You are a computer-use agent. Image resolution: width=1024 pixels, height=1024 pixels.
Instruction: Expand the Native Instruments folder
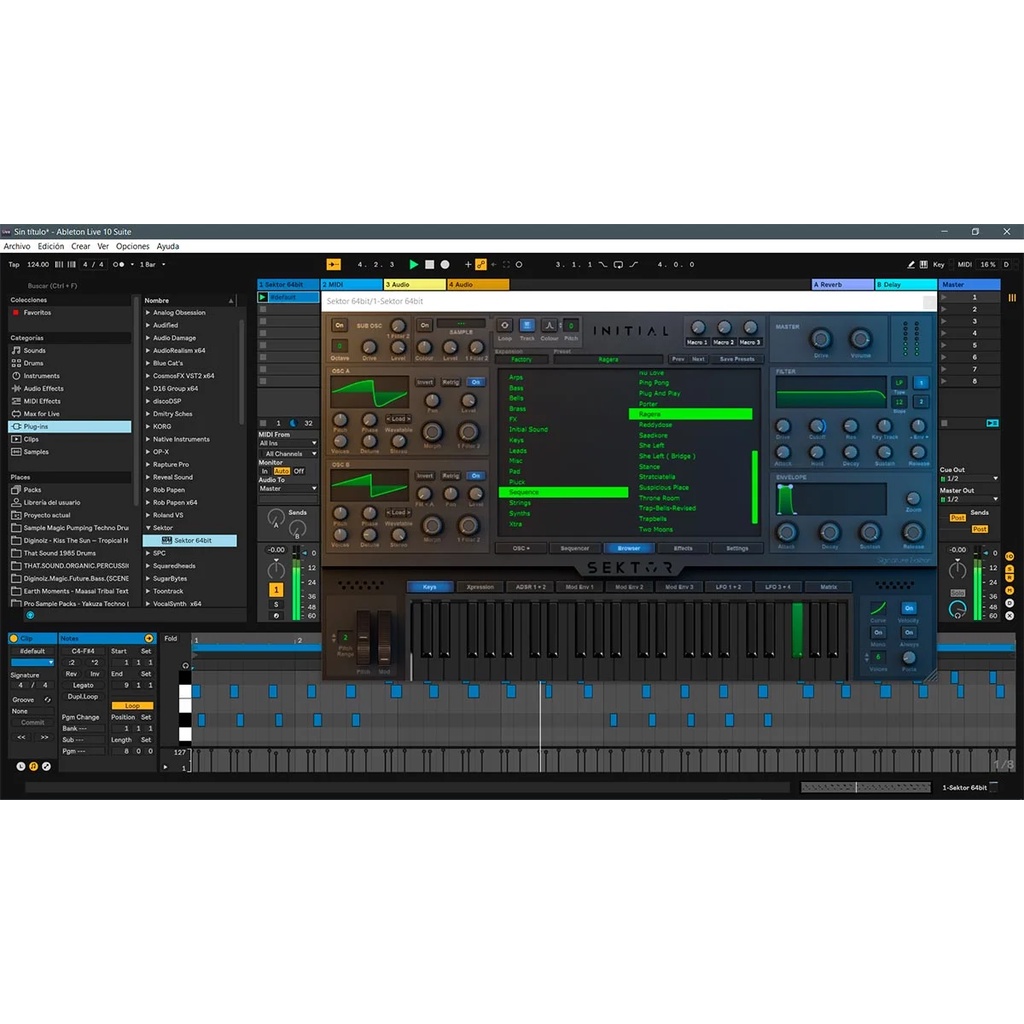tap(148, 440)
